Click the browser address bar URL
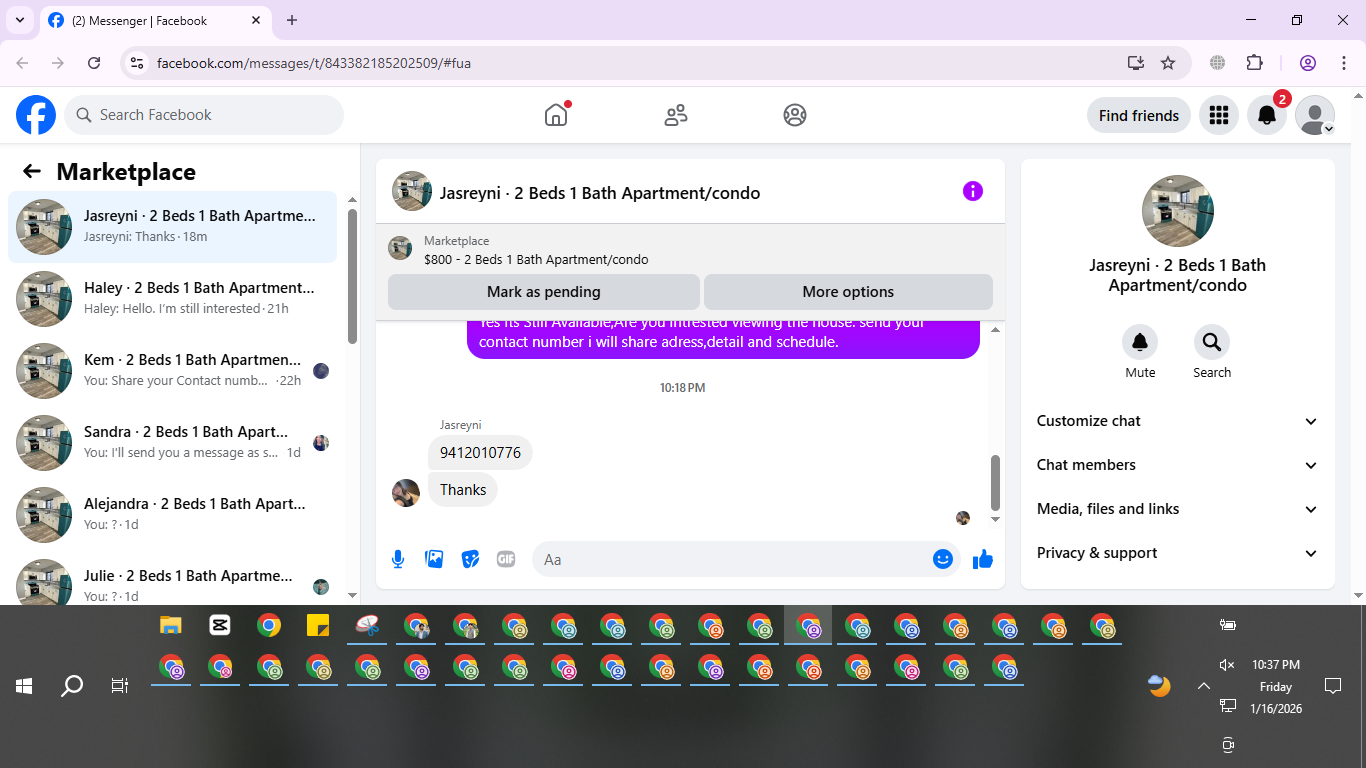The height and width of the screenshot is (768, 1366). (314, 63)
